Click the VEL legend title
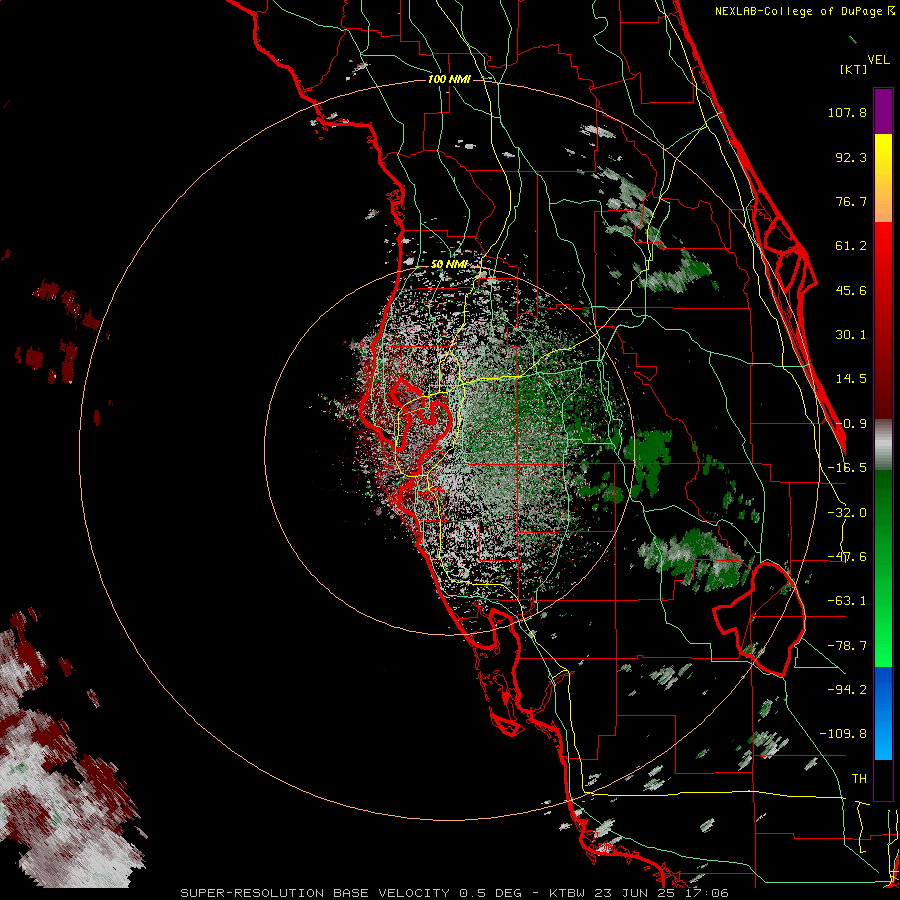The image size is (900, 900). (878, 60)
